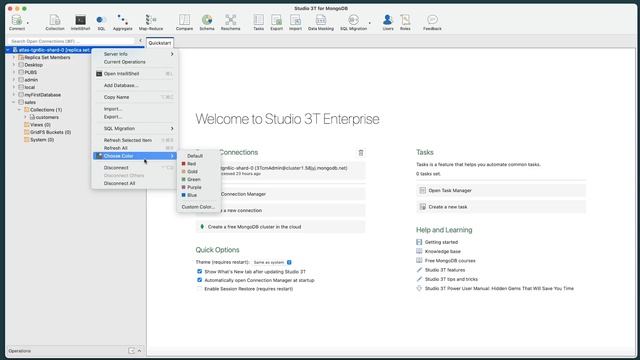Select the GridFS Buckets (0) folder

51,132
